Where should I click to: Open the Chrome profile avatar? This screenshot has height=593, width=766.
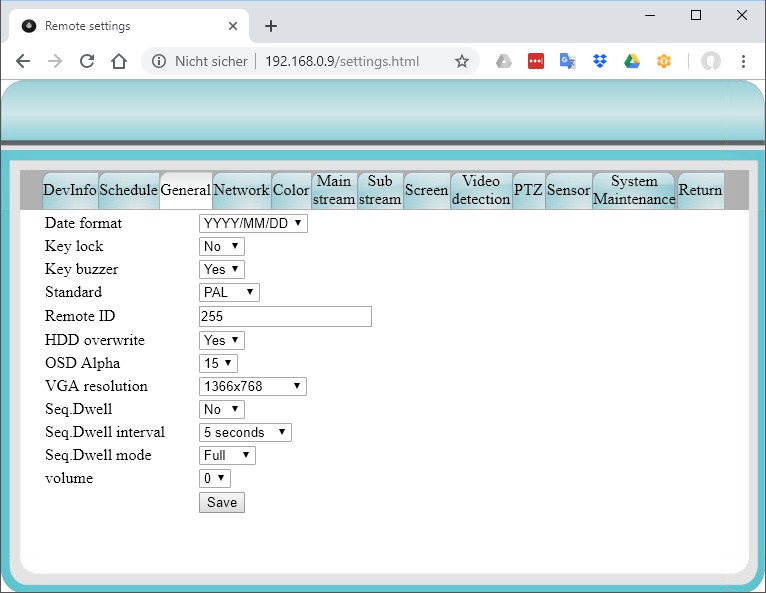[x=711, y=61]
